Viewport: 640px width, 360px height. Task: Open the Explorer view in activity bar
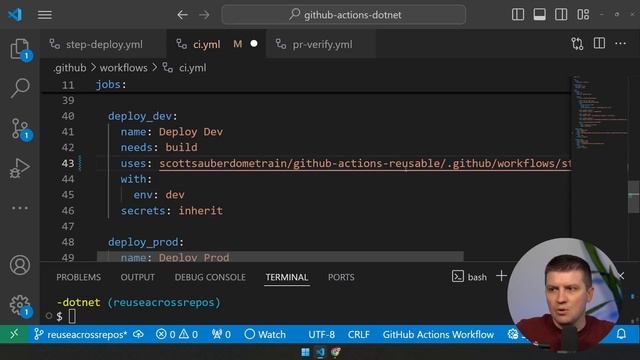(20, 49)
